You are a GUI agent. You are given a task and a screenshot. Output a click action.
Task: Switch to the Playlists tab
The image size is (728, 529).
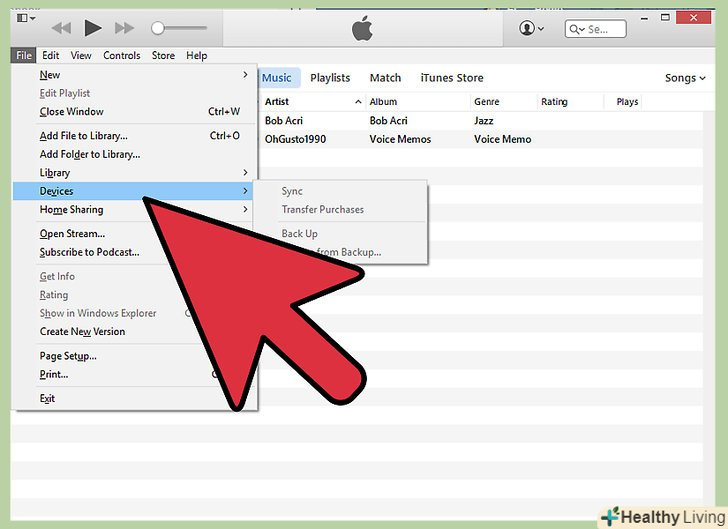pos(330,78)
